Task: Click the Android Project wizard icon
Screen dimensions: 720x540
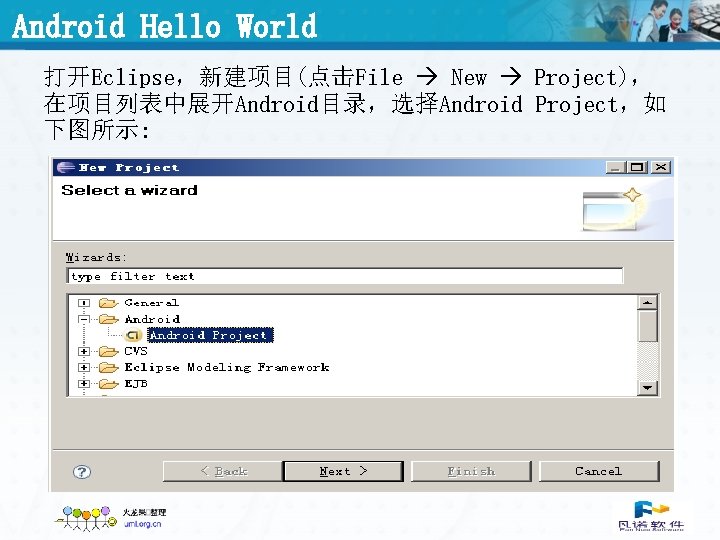Action: click(x=133, y=335)
